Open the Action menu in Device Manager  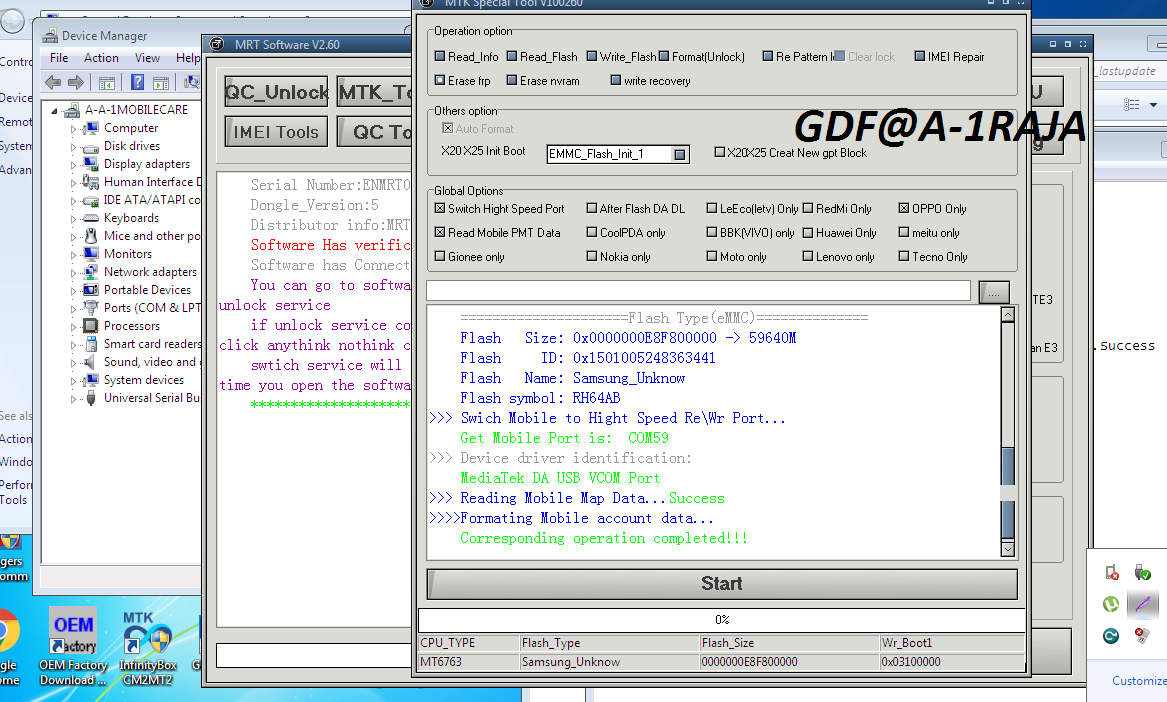[101, 58]
